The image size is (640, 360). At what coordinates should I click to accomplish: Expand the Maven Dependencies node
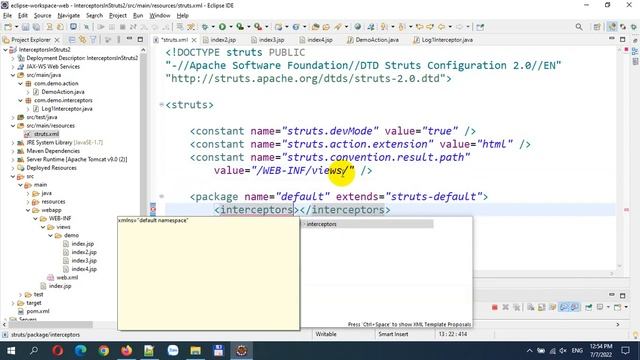13,151
